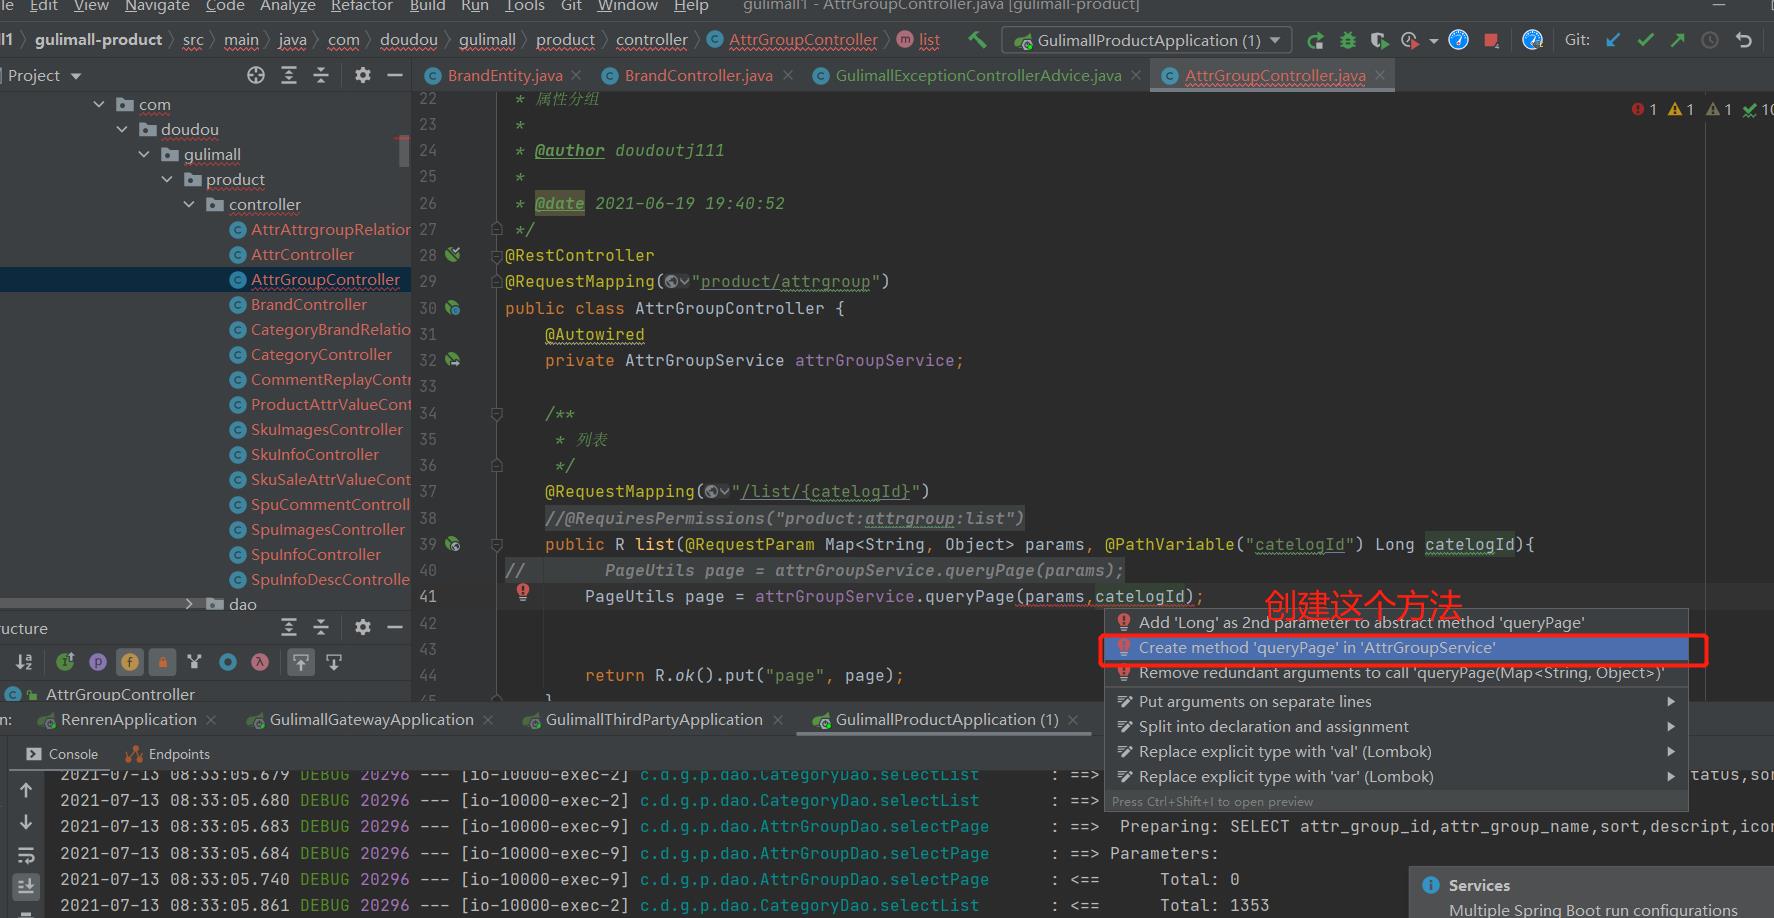Choose "Add 'Long' as 2nd parameter" quick fix
1774x918 pixels.
coord(1395,622)
